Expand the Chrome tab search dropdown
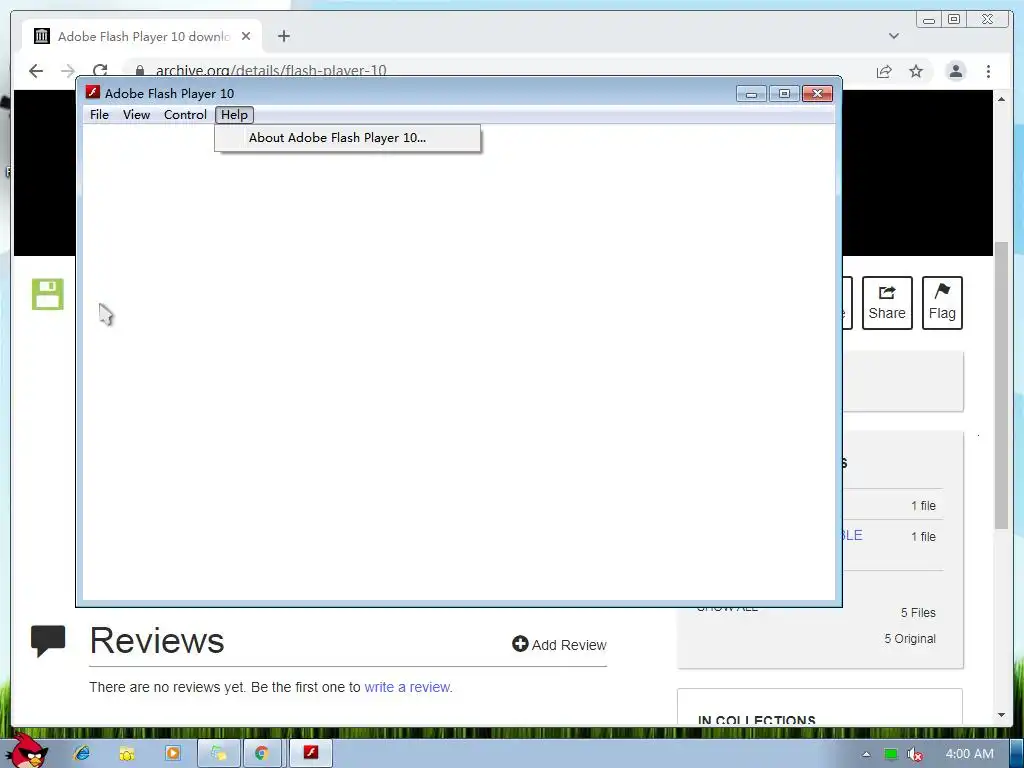This screenshot has height=768, width=1024. point(893,36)
